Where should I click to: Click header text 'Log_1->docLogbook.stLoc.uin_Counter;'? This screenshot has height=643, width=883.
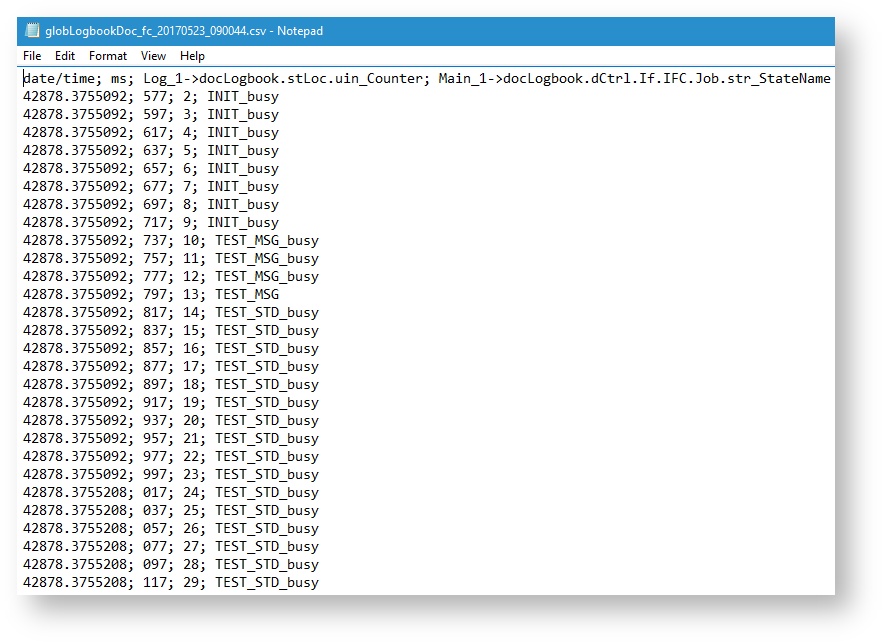click(x=286, y=78)
